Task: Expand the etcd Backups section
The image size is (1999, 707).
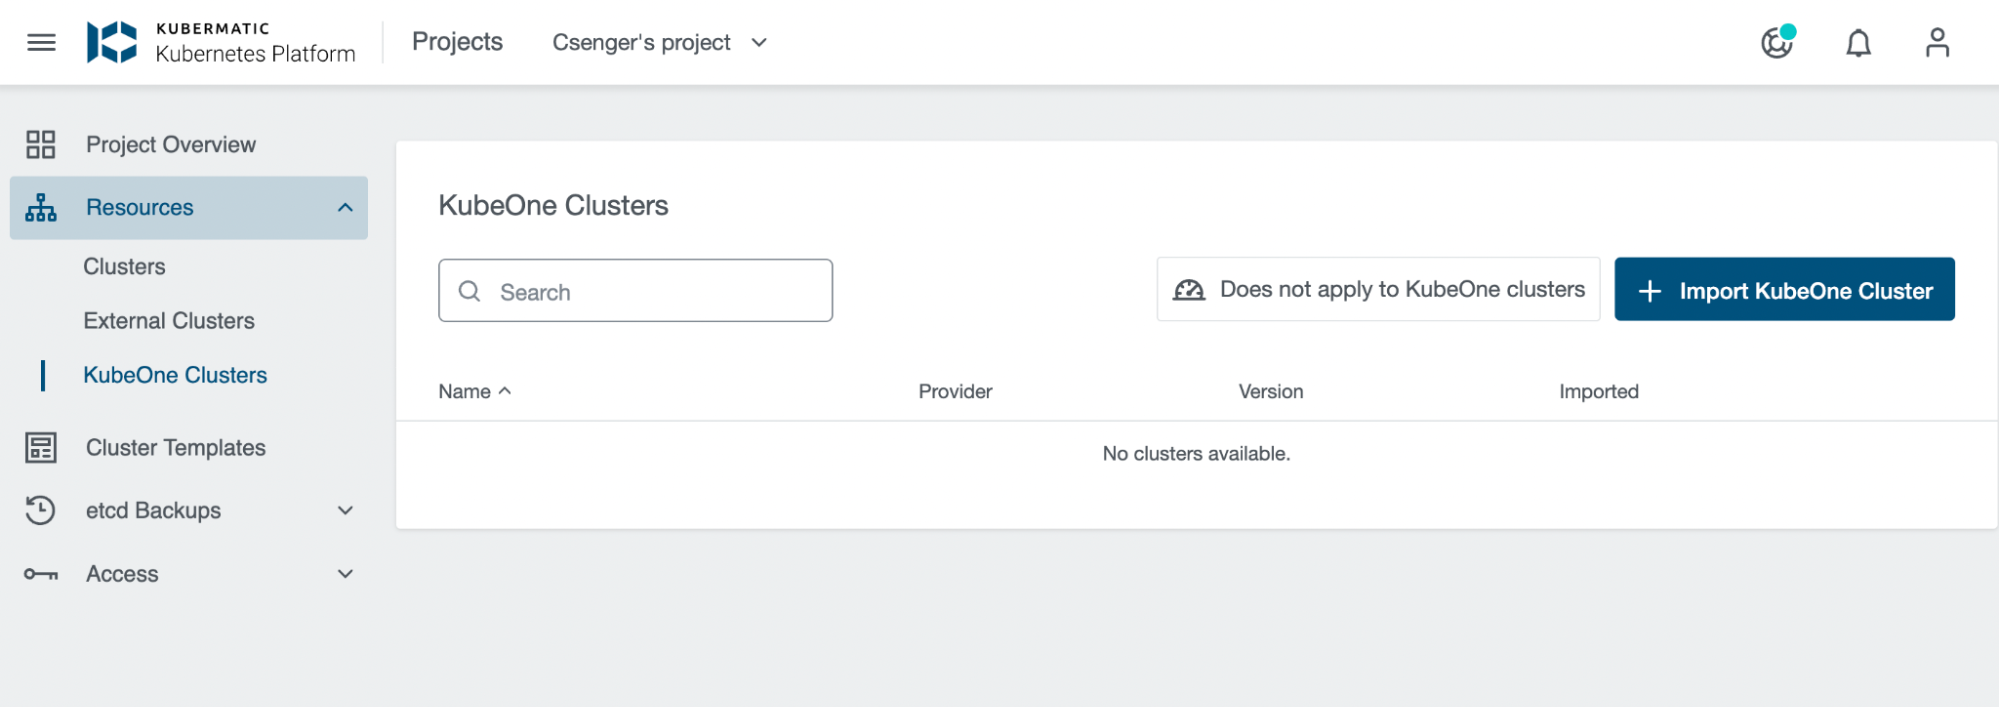Action: point(345,510)
